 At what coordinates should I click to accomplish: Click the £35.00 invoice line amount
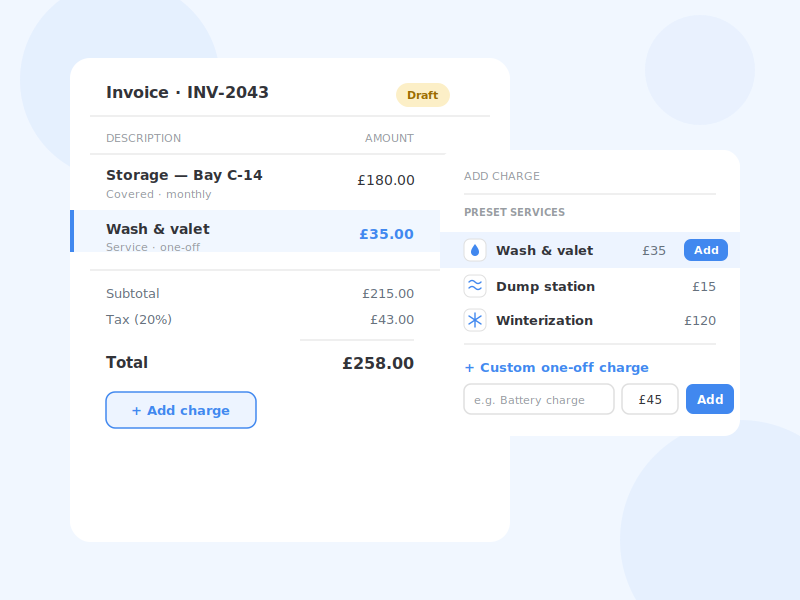[386, 234]
